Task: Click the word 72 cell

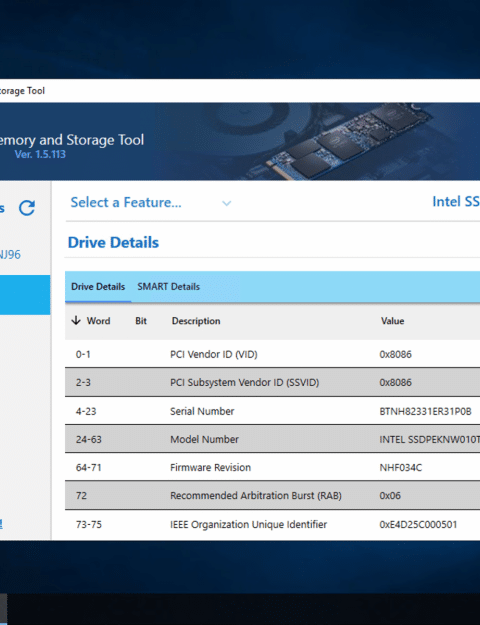Action: 81,496
